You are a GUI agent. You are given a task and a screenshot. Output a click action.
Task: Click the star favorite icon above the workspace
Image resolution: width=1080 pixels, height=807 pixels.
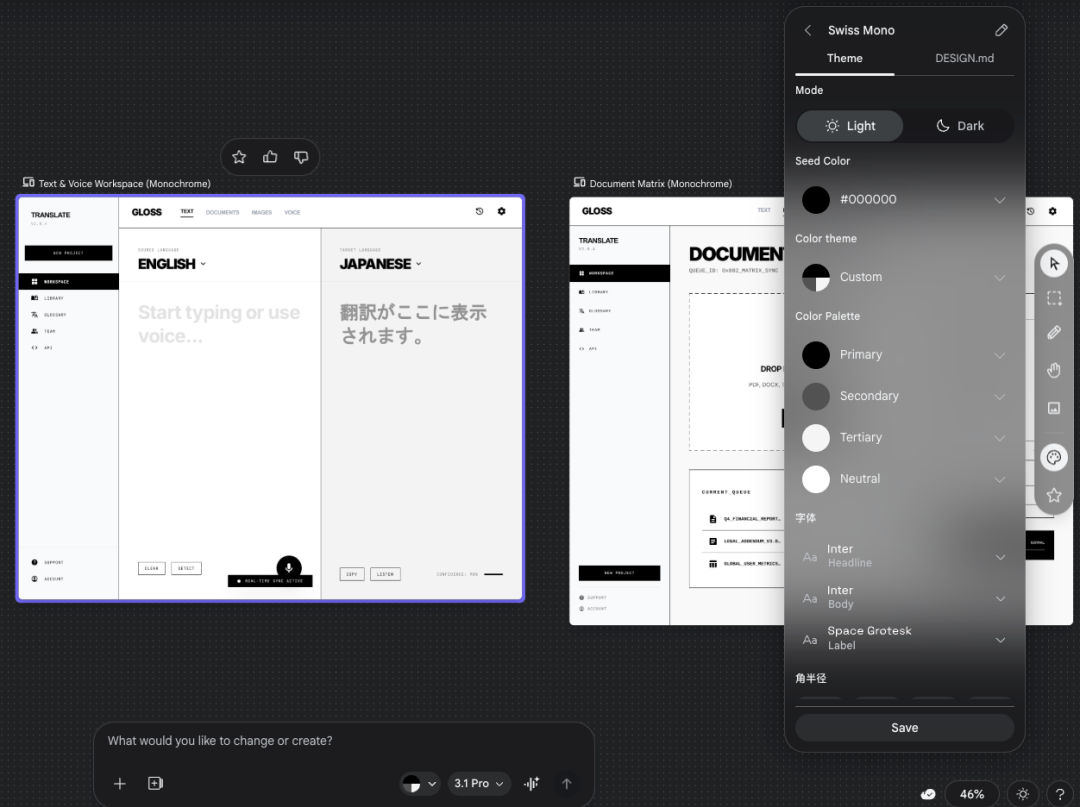(x=239, y=157)
